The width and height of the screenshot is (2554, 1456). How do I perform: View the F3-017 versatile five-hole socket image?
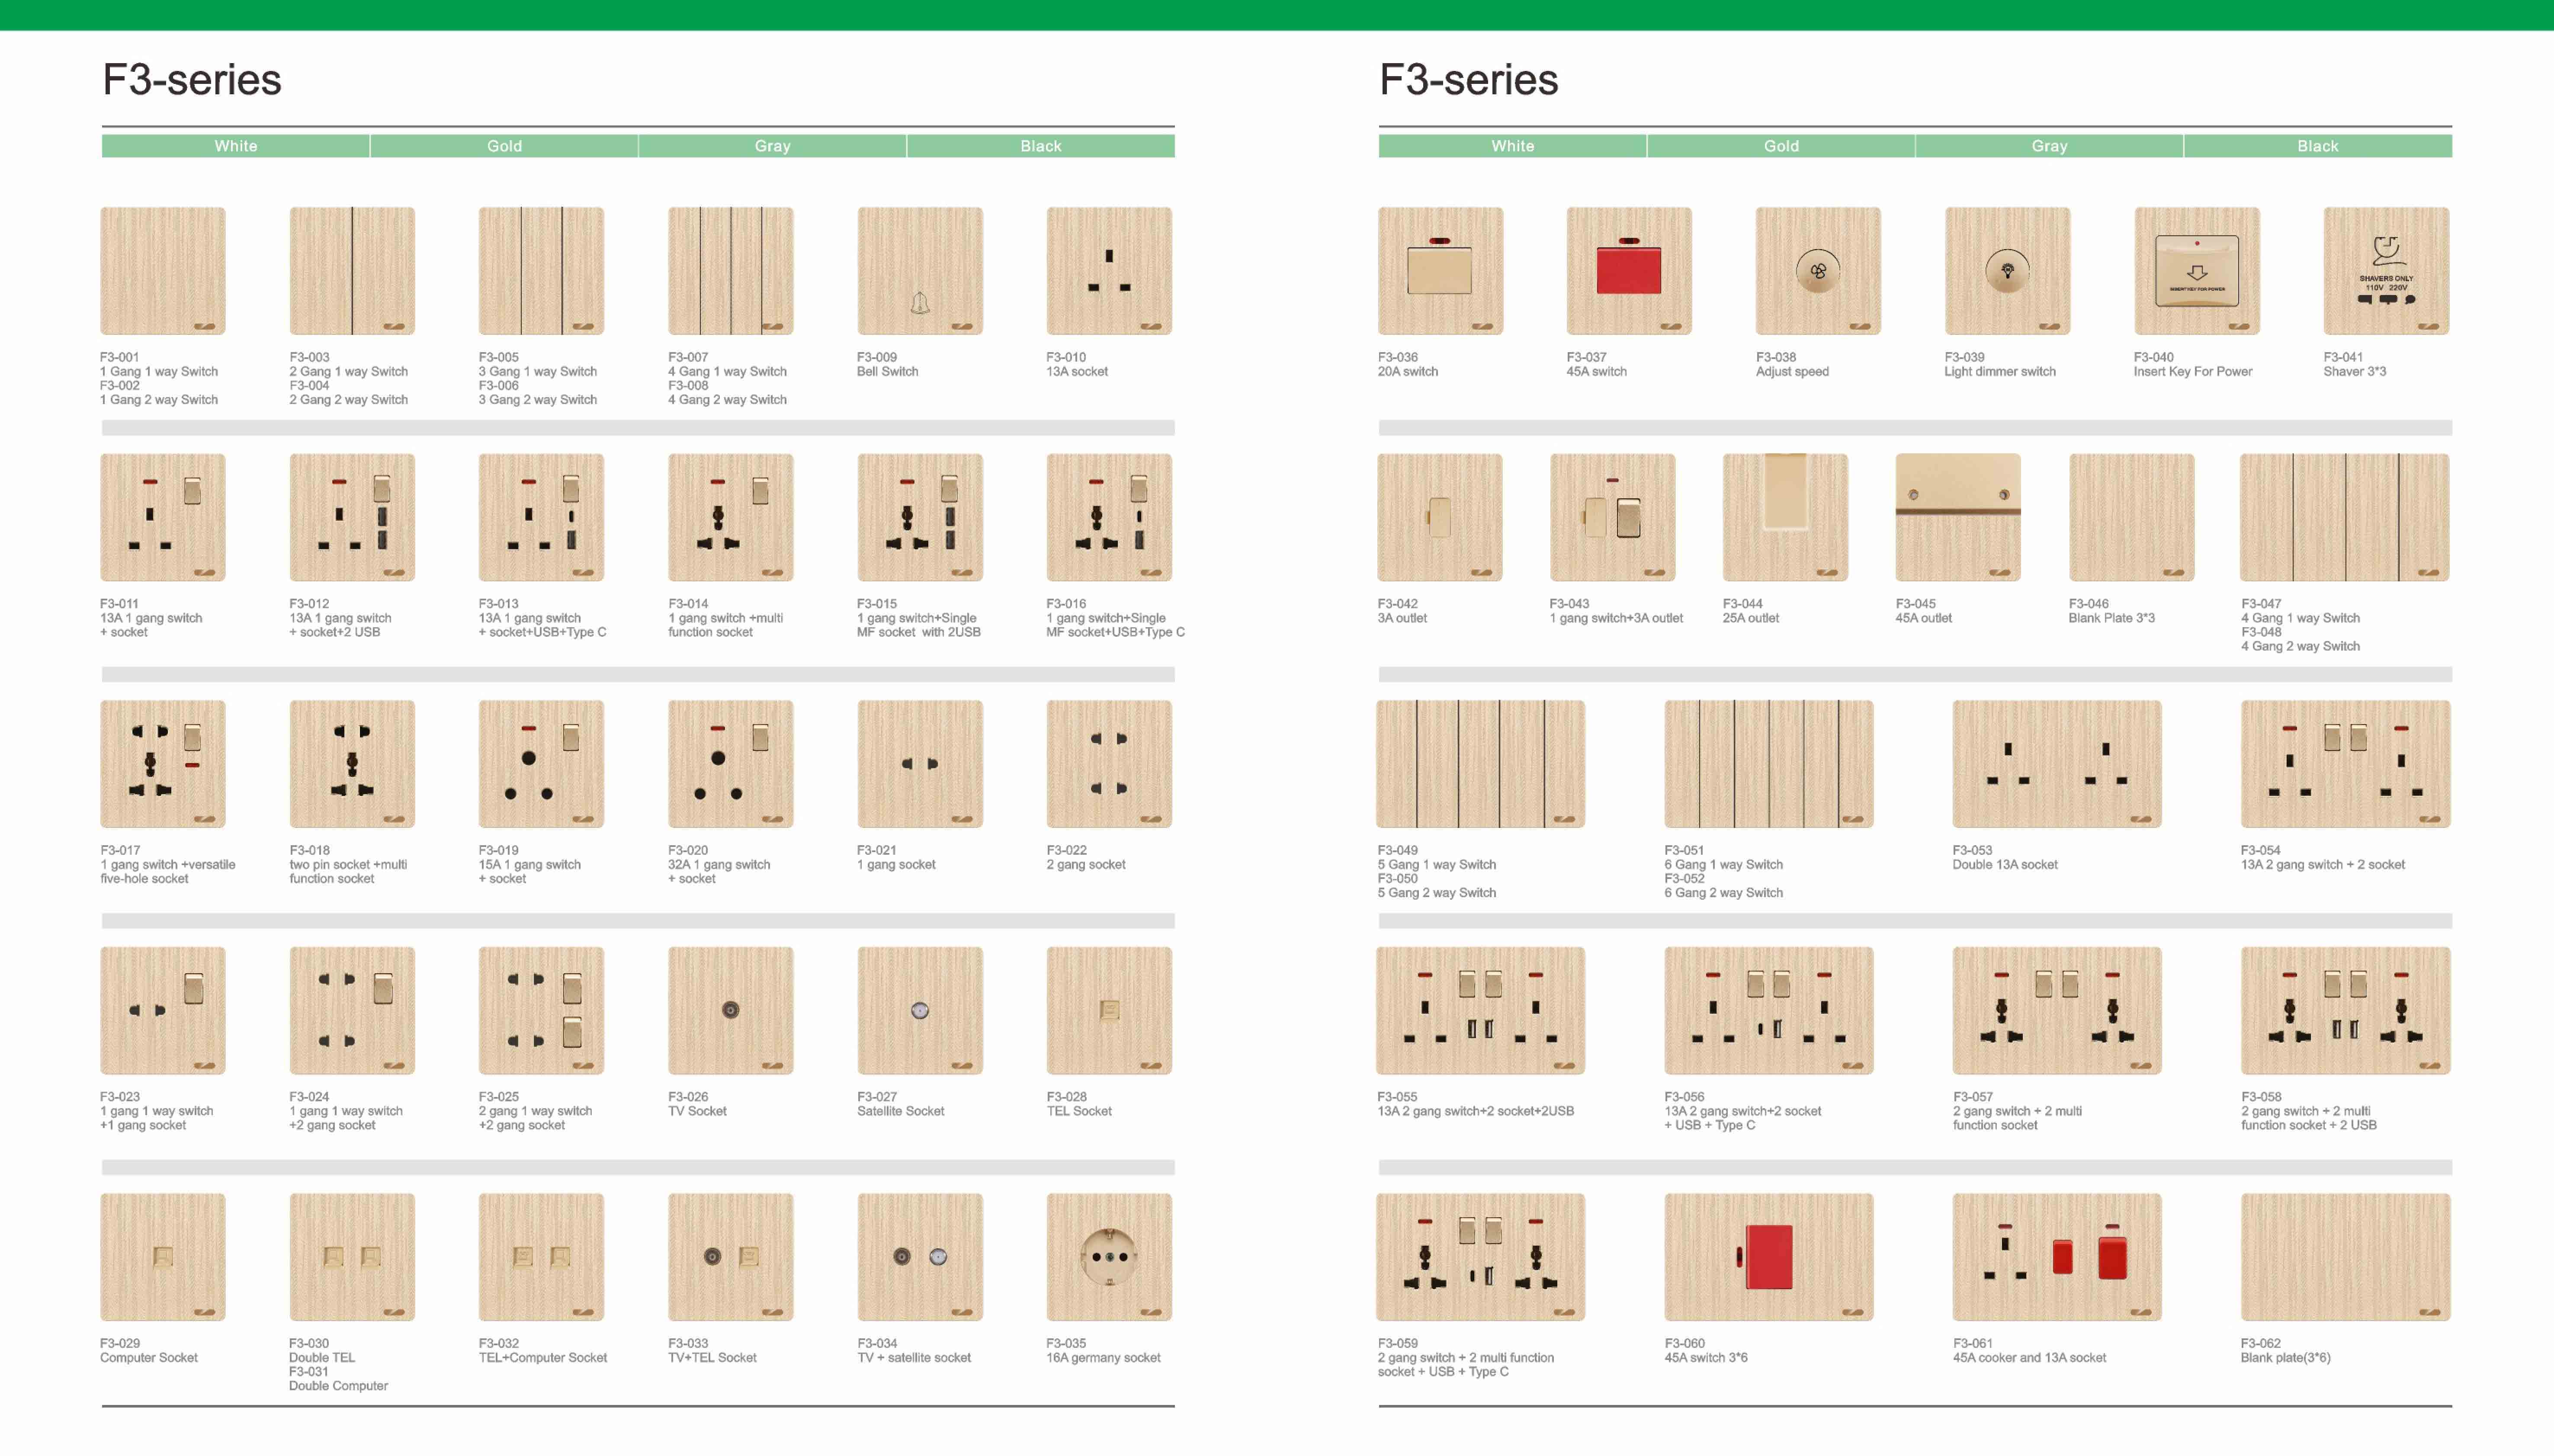pos(163,764)
